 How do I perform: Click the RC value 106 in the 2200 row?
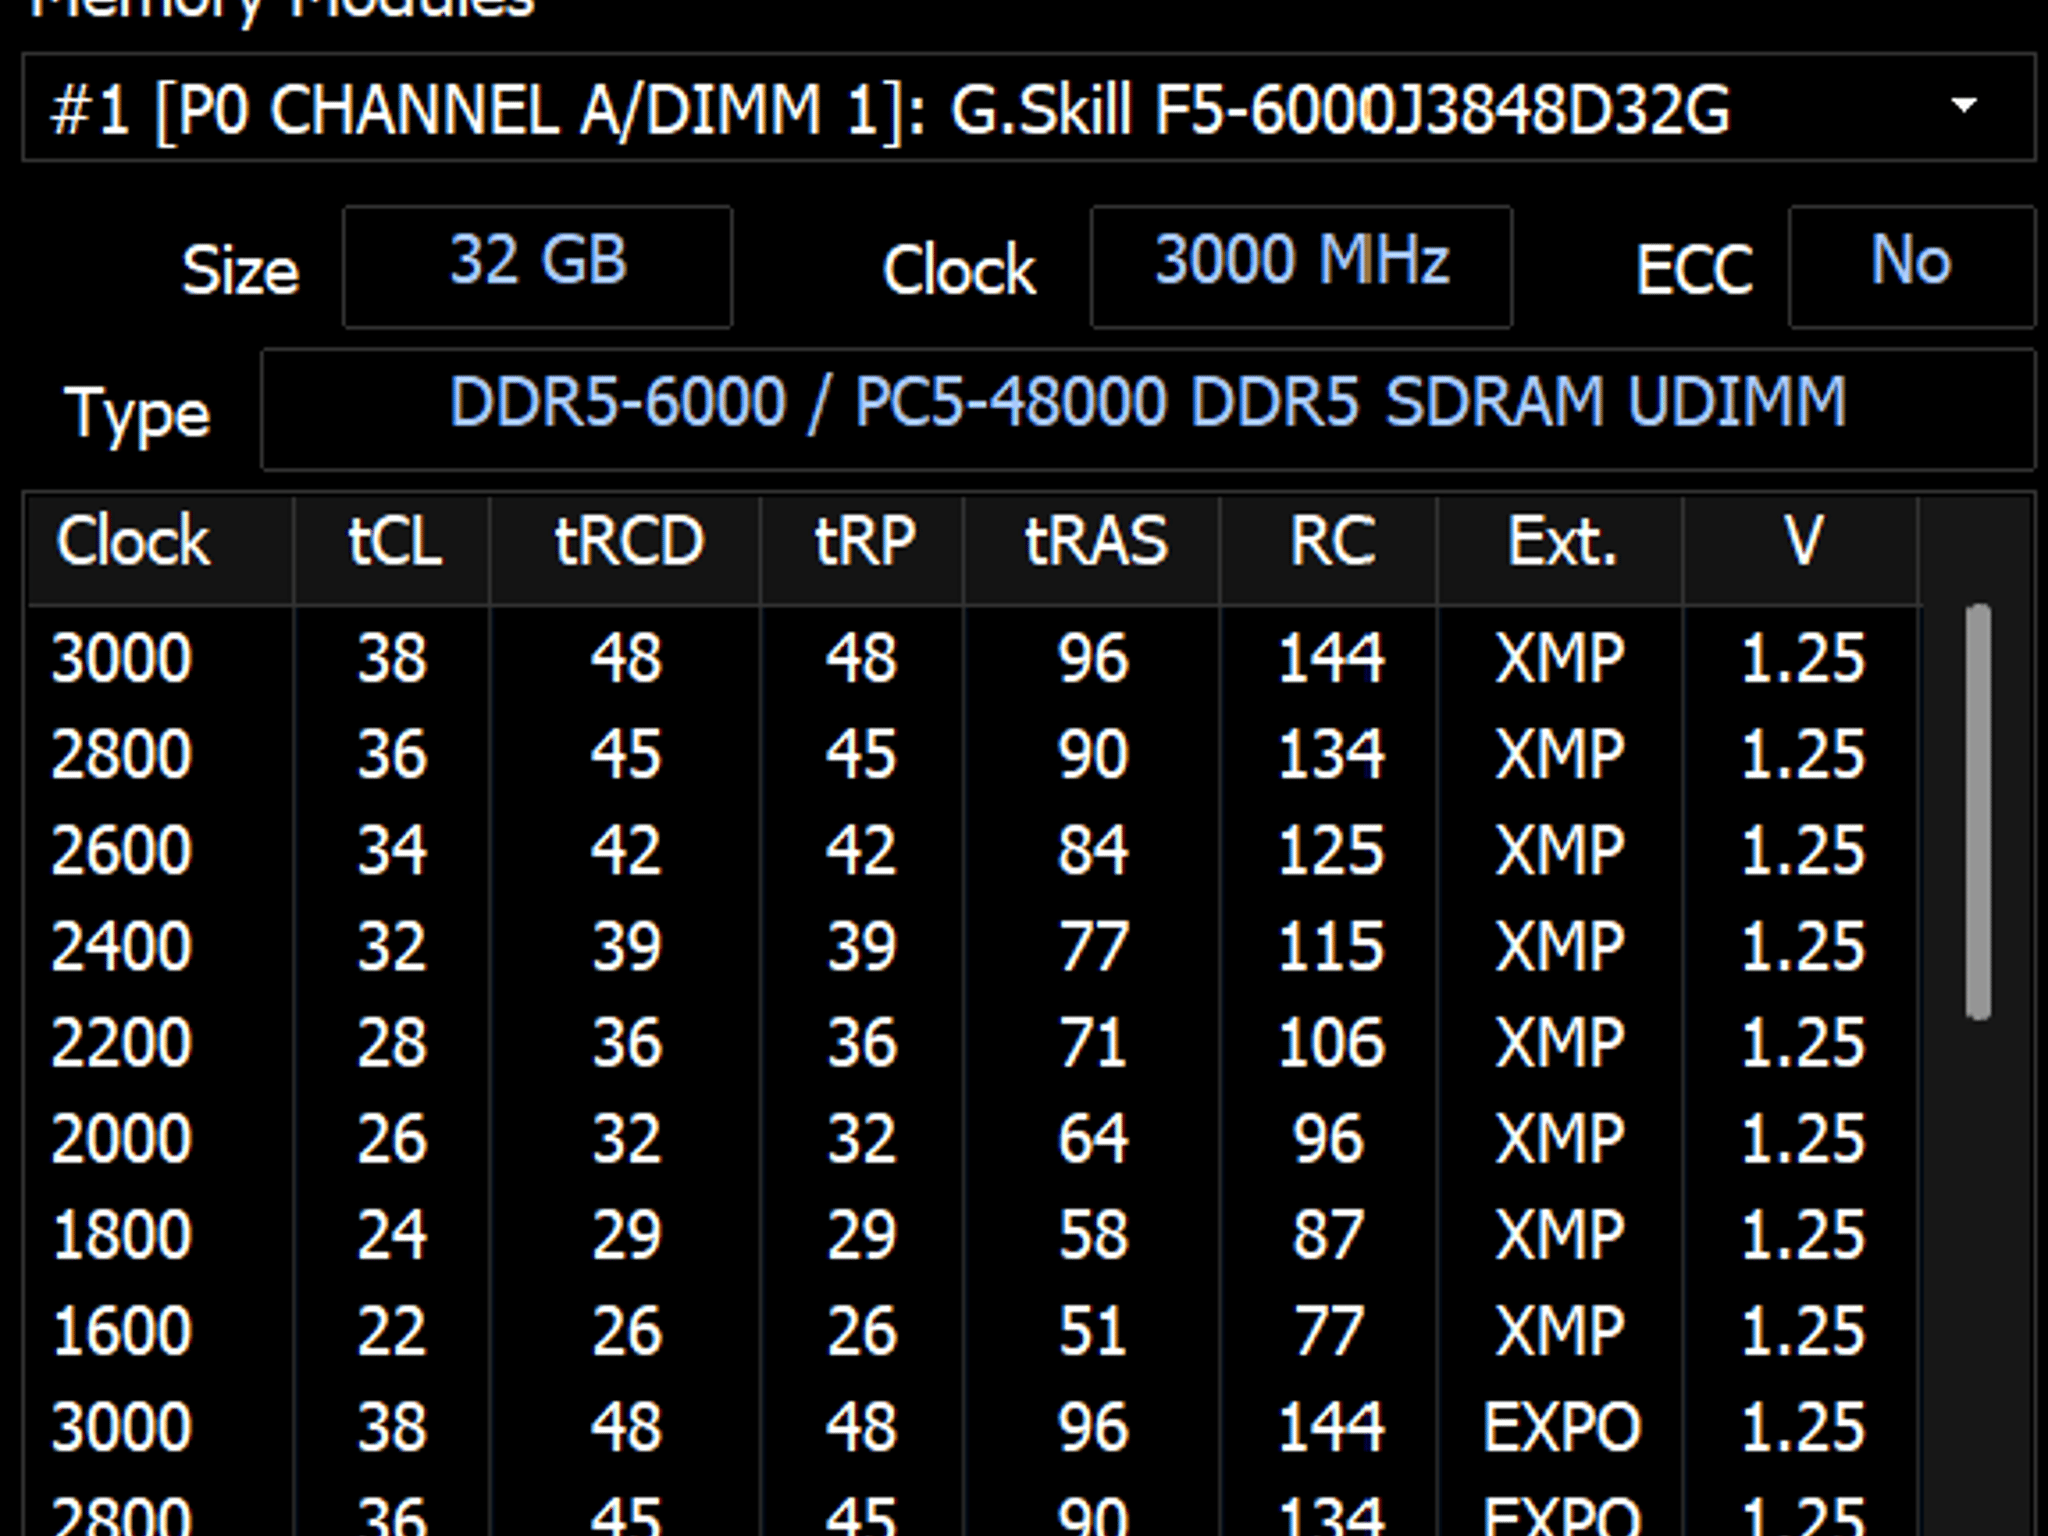(1331, 1043)
